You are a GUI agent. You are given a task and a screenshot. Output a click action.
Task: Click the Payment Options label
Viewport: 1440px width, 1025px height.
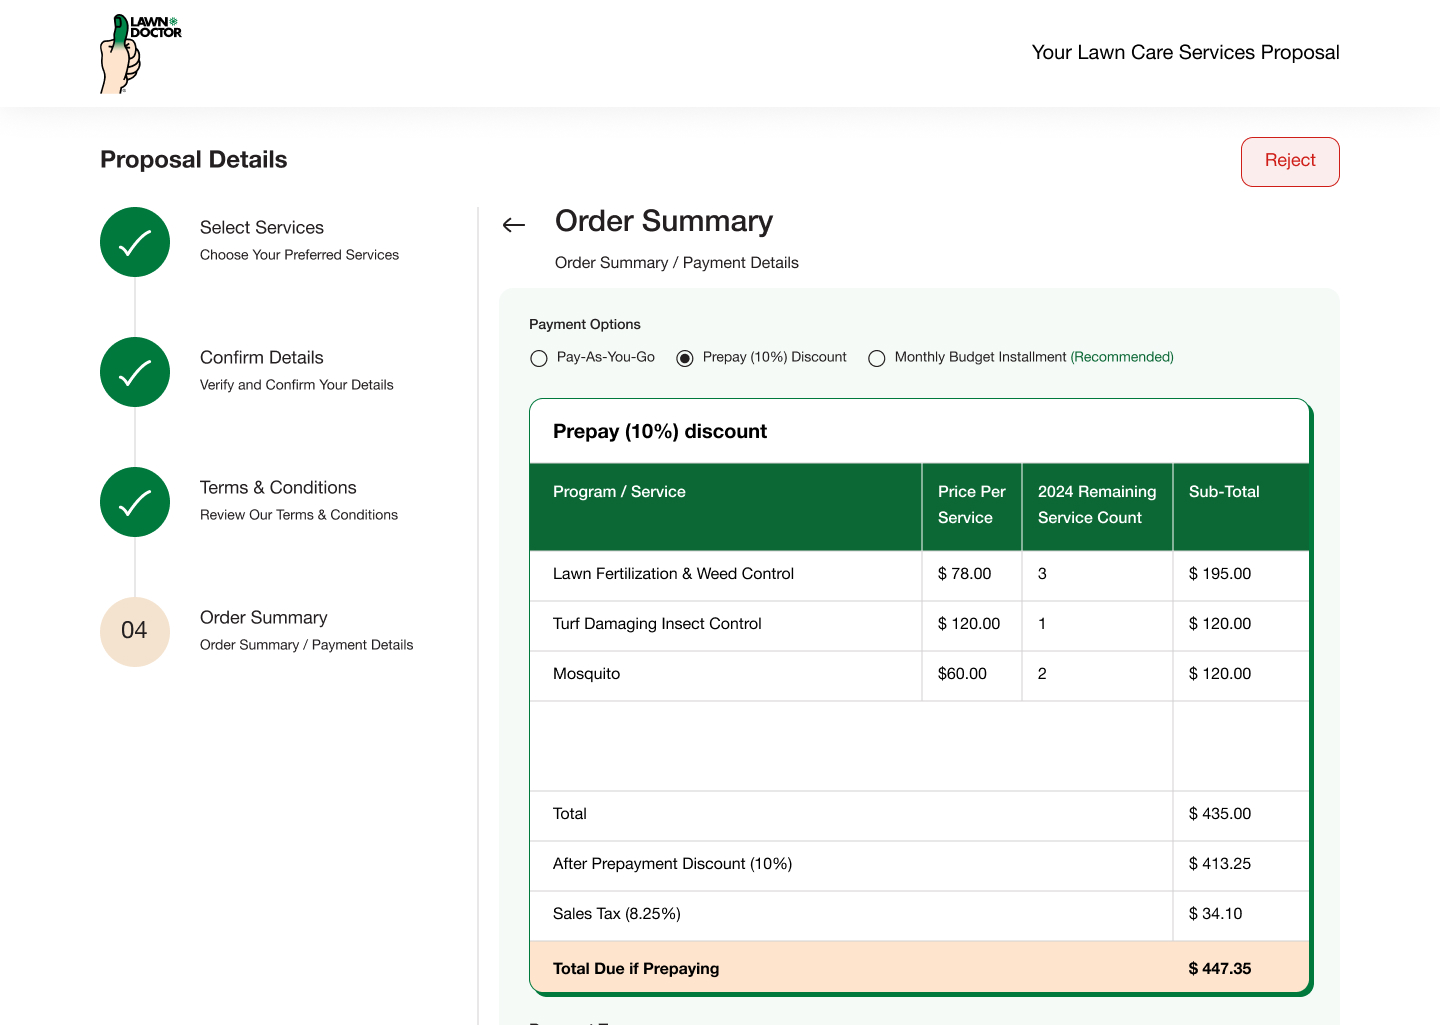coord(585,324)
